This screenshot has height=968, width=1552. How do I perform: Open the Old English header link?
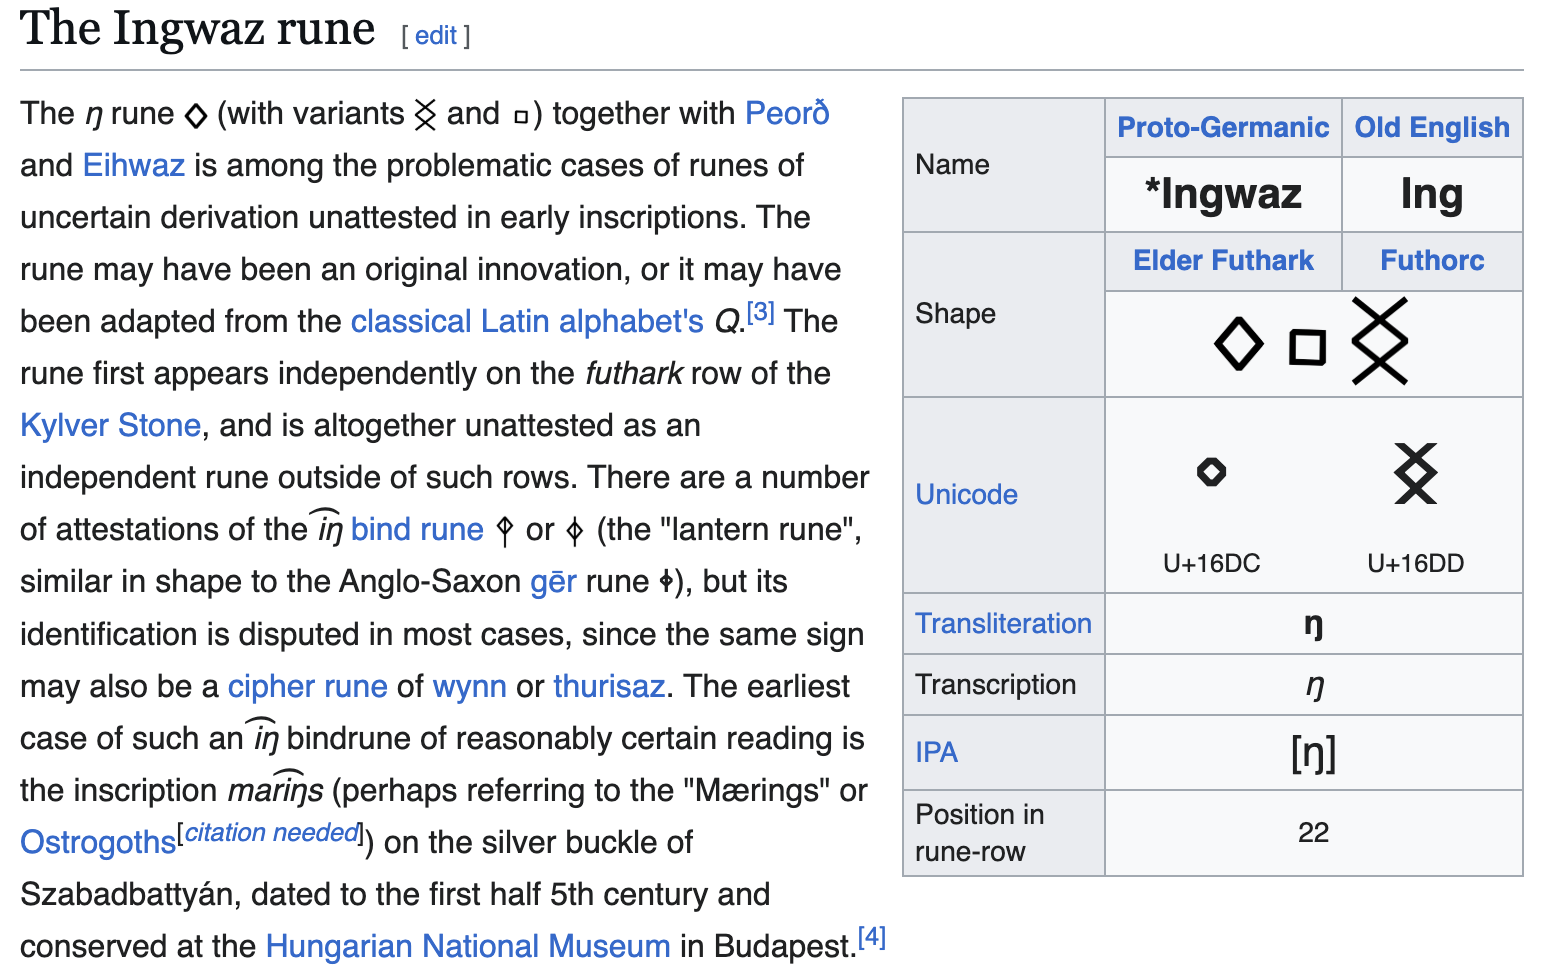point(1432,127)
